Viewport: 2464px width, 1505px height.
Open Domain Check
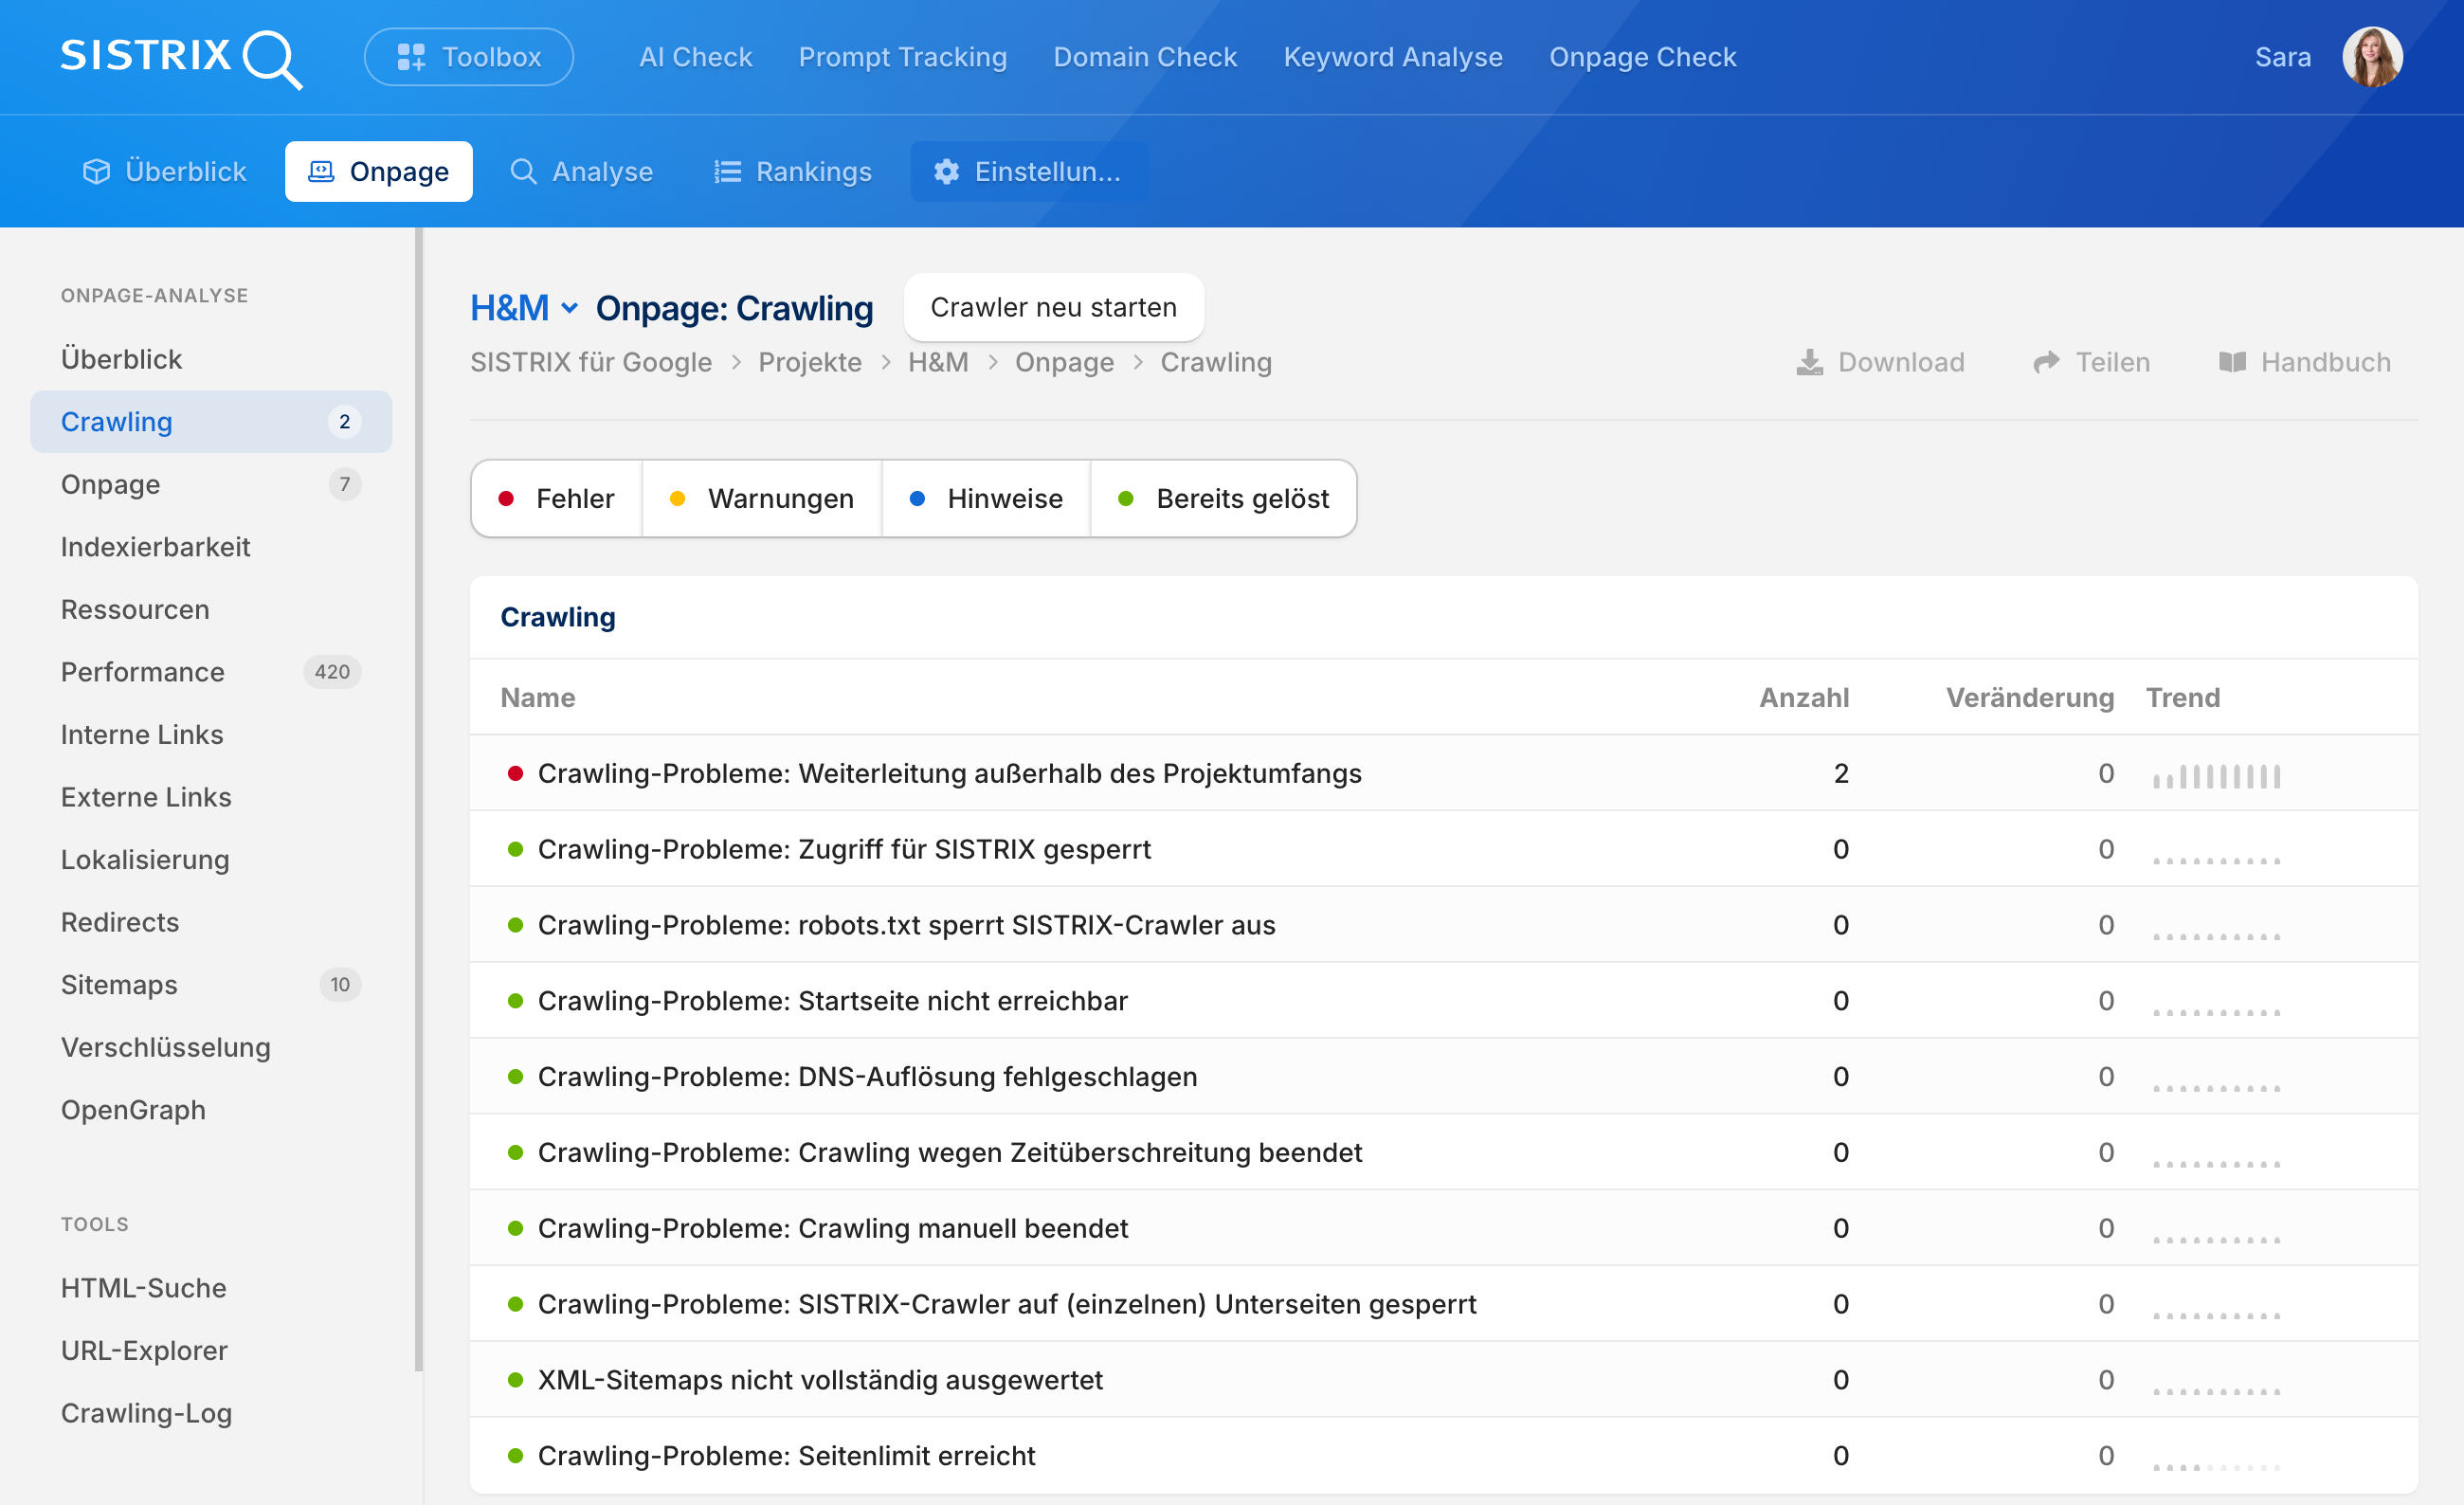[x=1145, y=57]
